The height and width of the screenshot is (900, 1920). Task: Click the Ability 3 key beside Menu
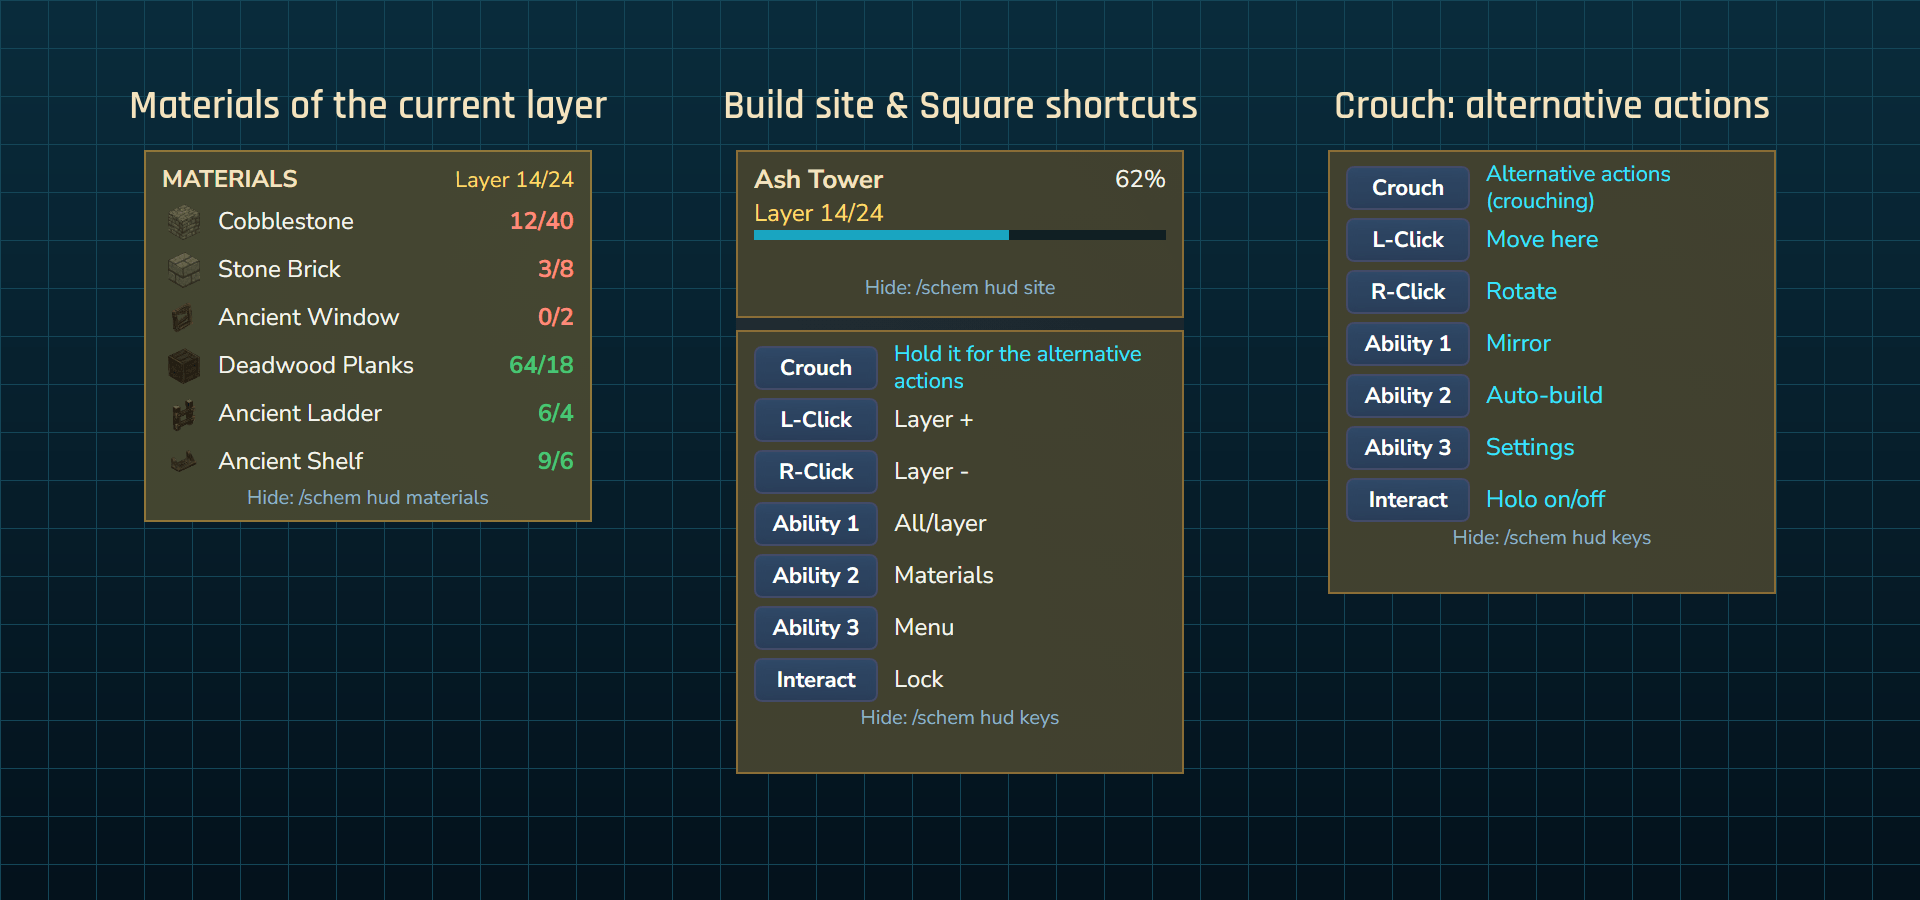tap(816, 627)
